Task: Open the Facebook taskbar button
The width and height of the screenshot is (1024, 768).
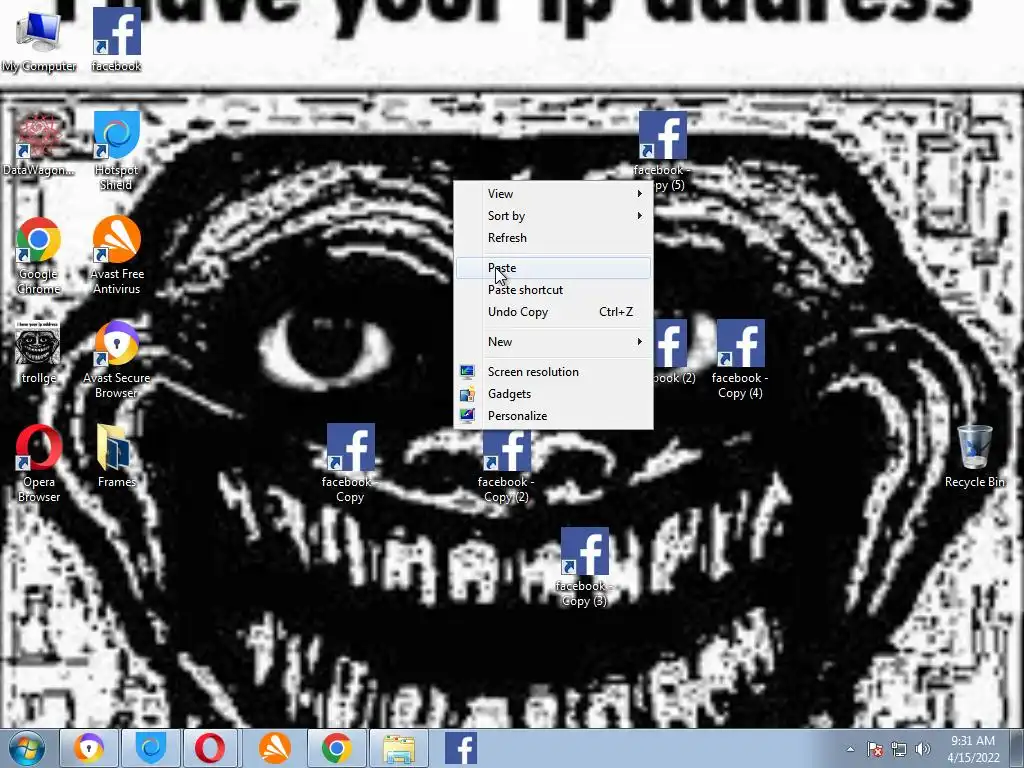Action: (460, 748)
